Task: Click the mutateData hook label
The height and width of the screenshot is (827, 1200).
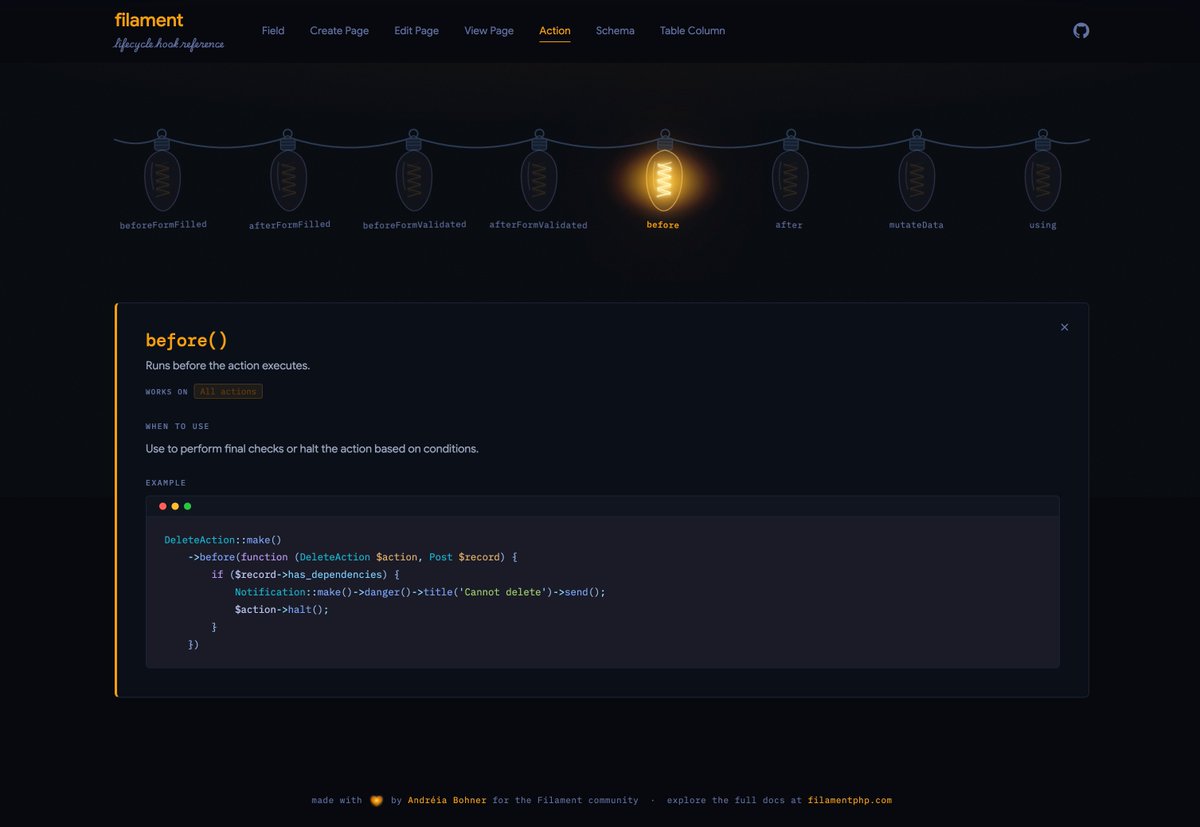Action: click(916, 225)
